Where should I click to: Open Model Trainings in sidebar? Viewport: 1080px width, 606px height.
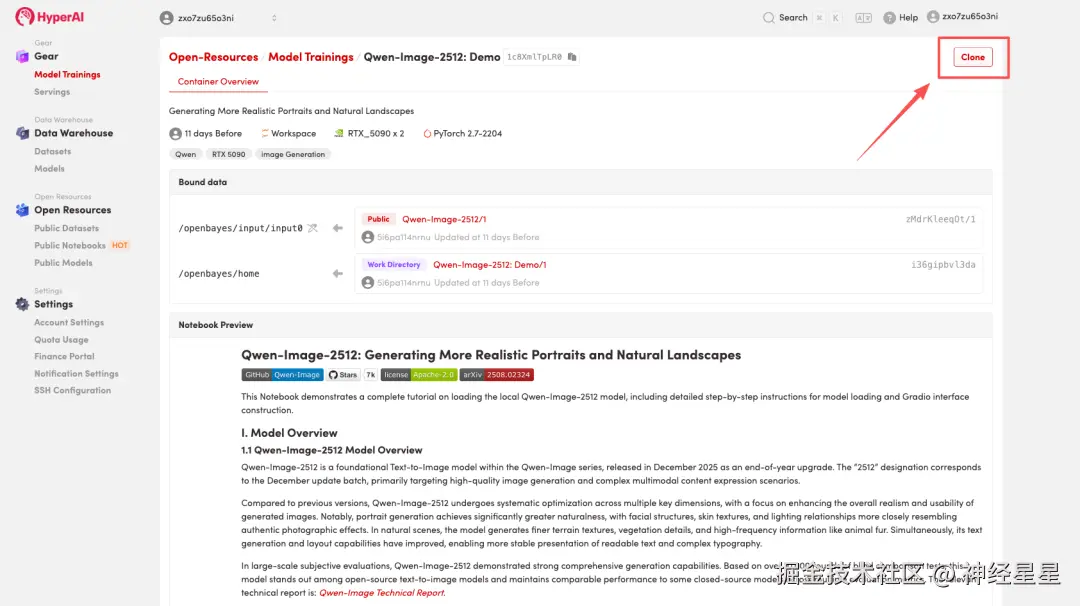point(68,74)
